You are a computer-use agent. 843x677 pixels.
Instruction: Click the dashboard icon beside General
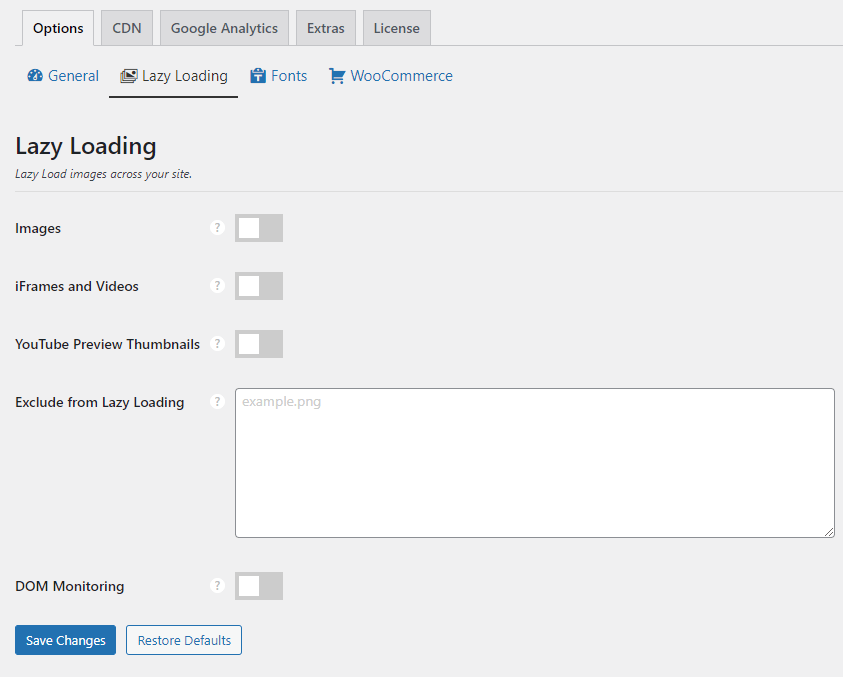35,75
